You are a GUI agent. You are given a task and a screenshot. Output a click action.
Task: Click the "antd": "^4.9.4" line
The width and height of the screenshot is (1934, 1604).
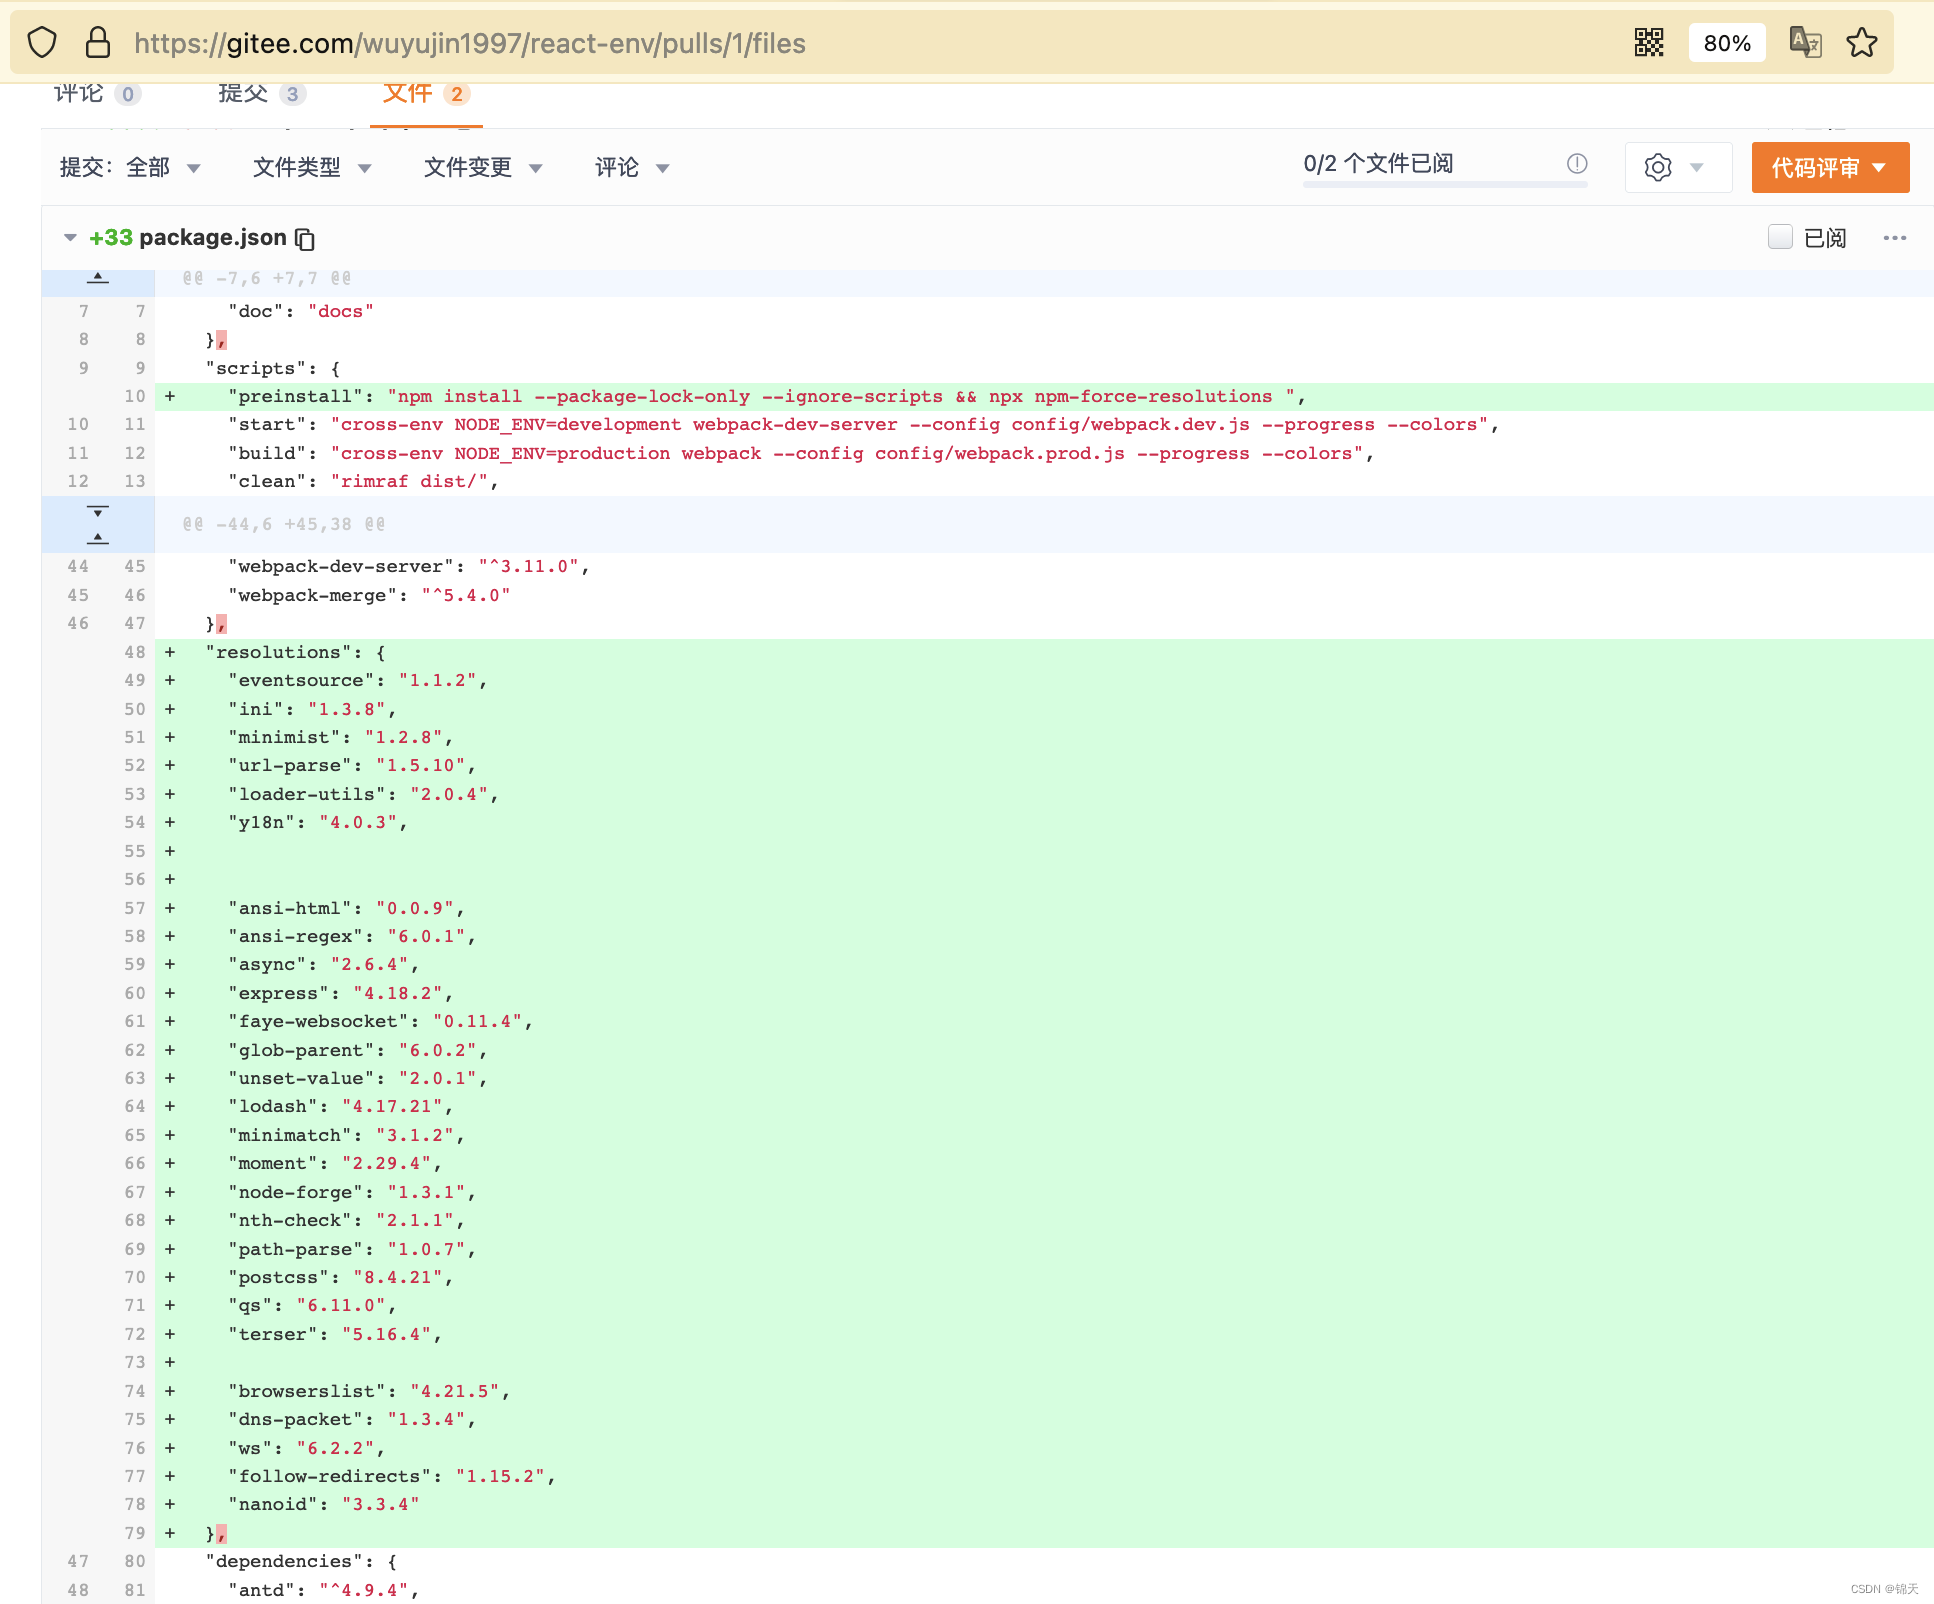[324, 1590]
